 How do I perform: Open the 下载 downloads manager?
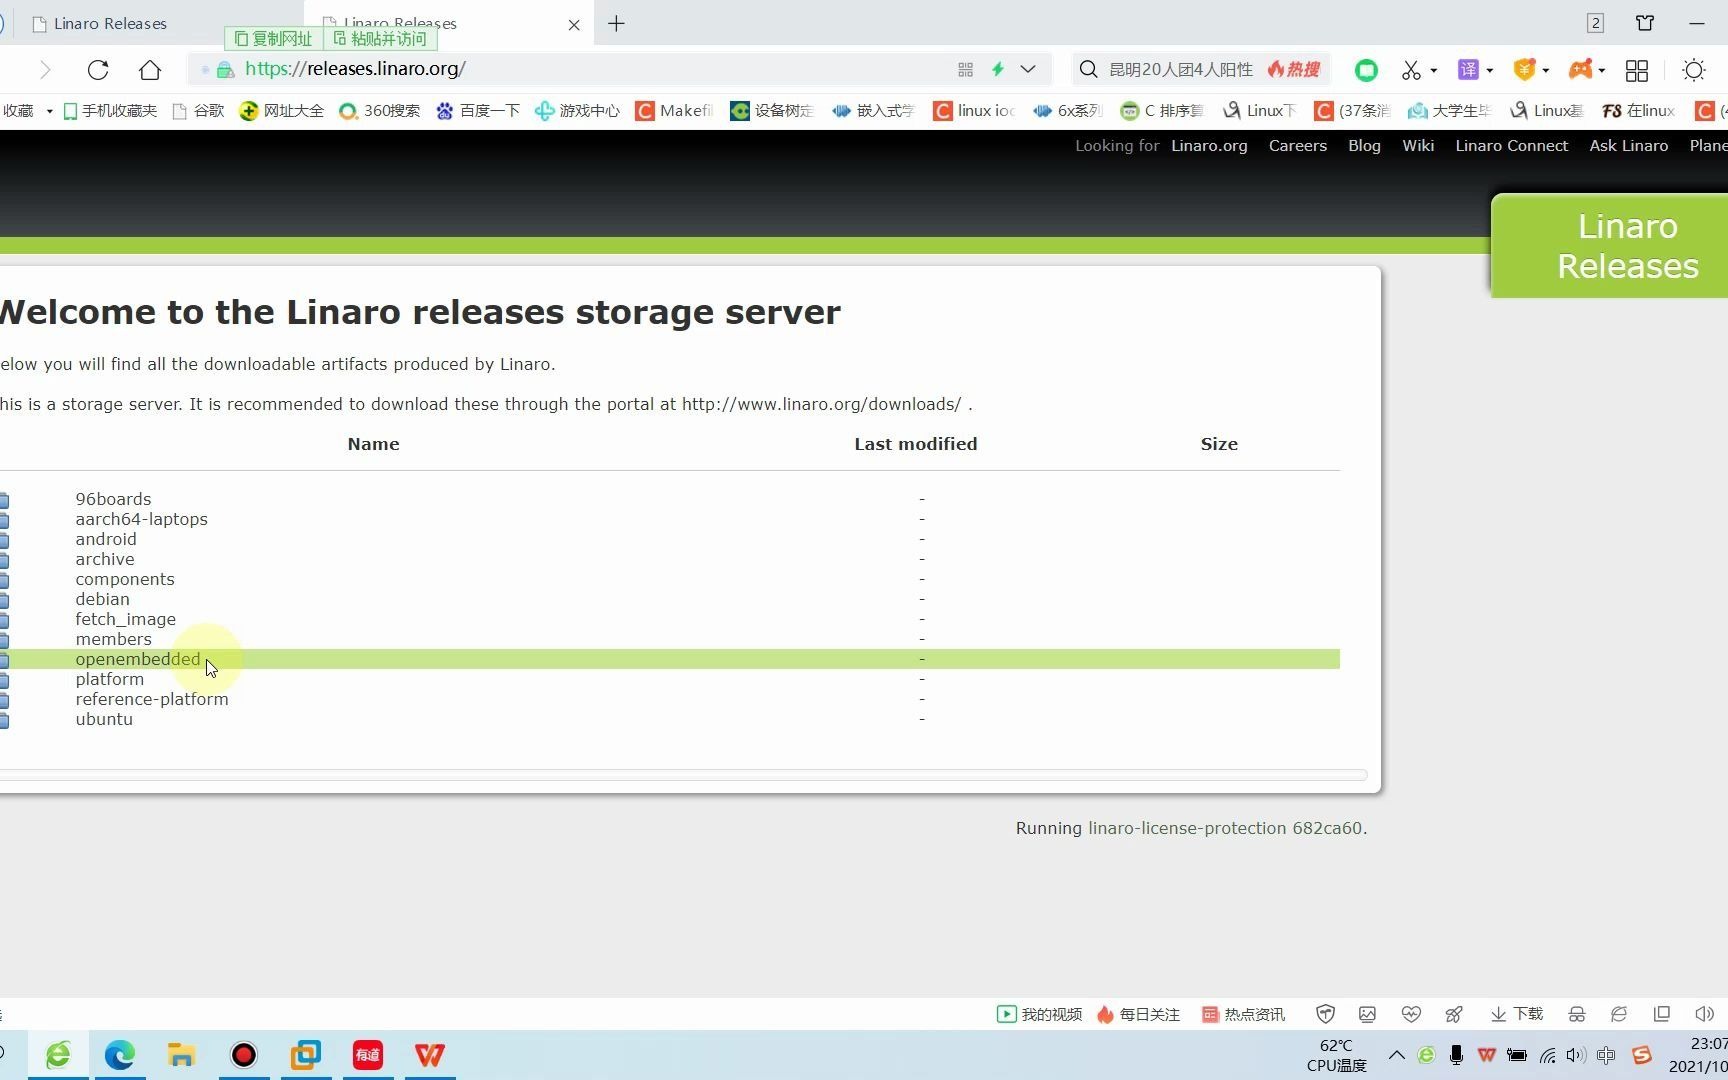coord(1517,1014)
